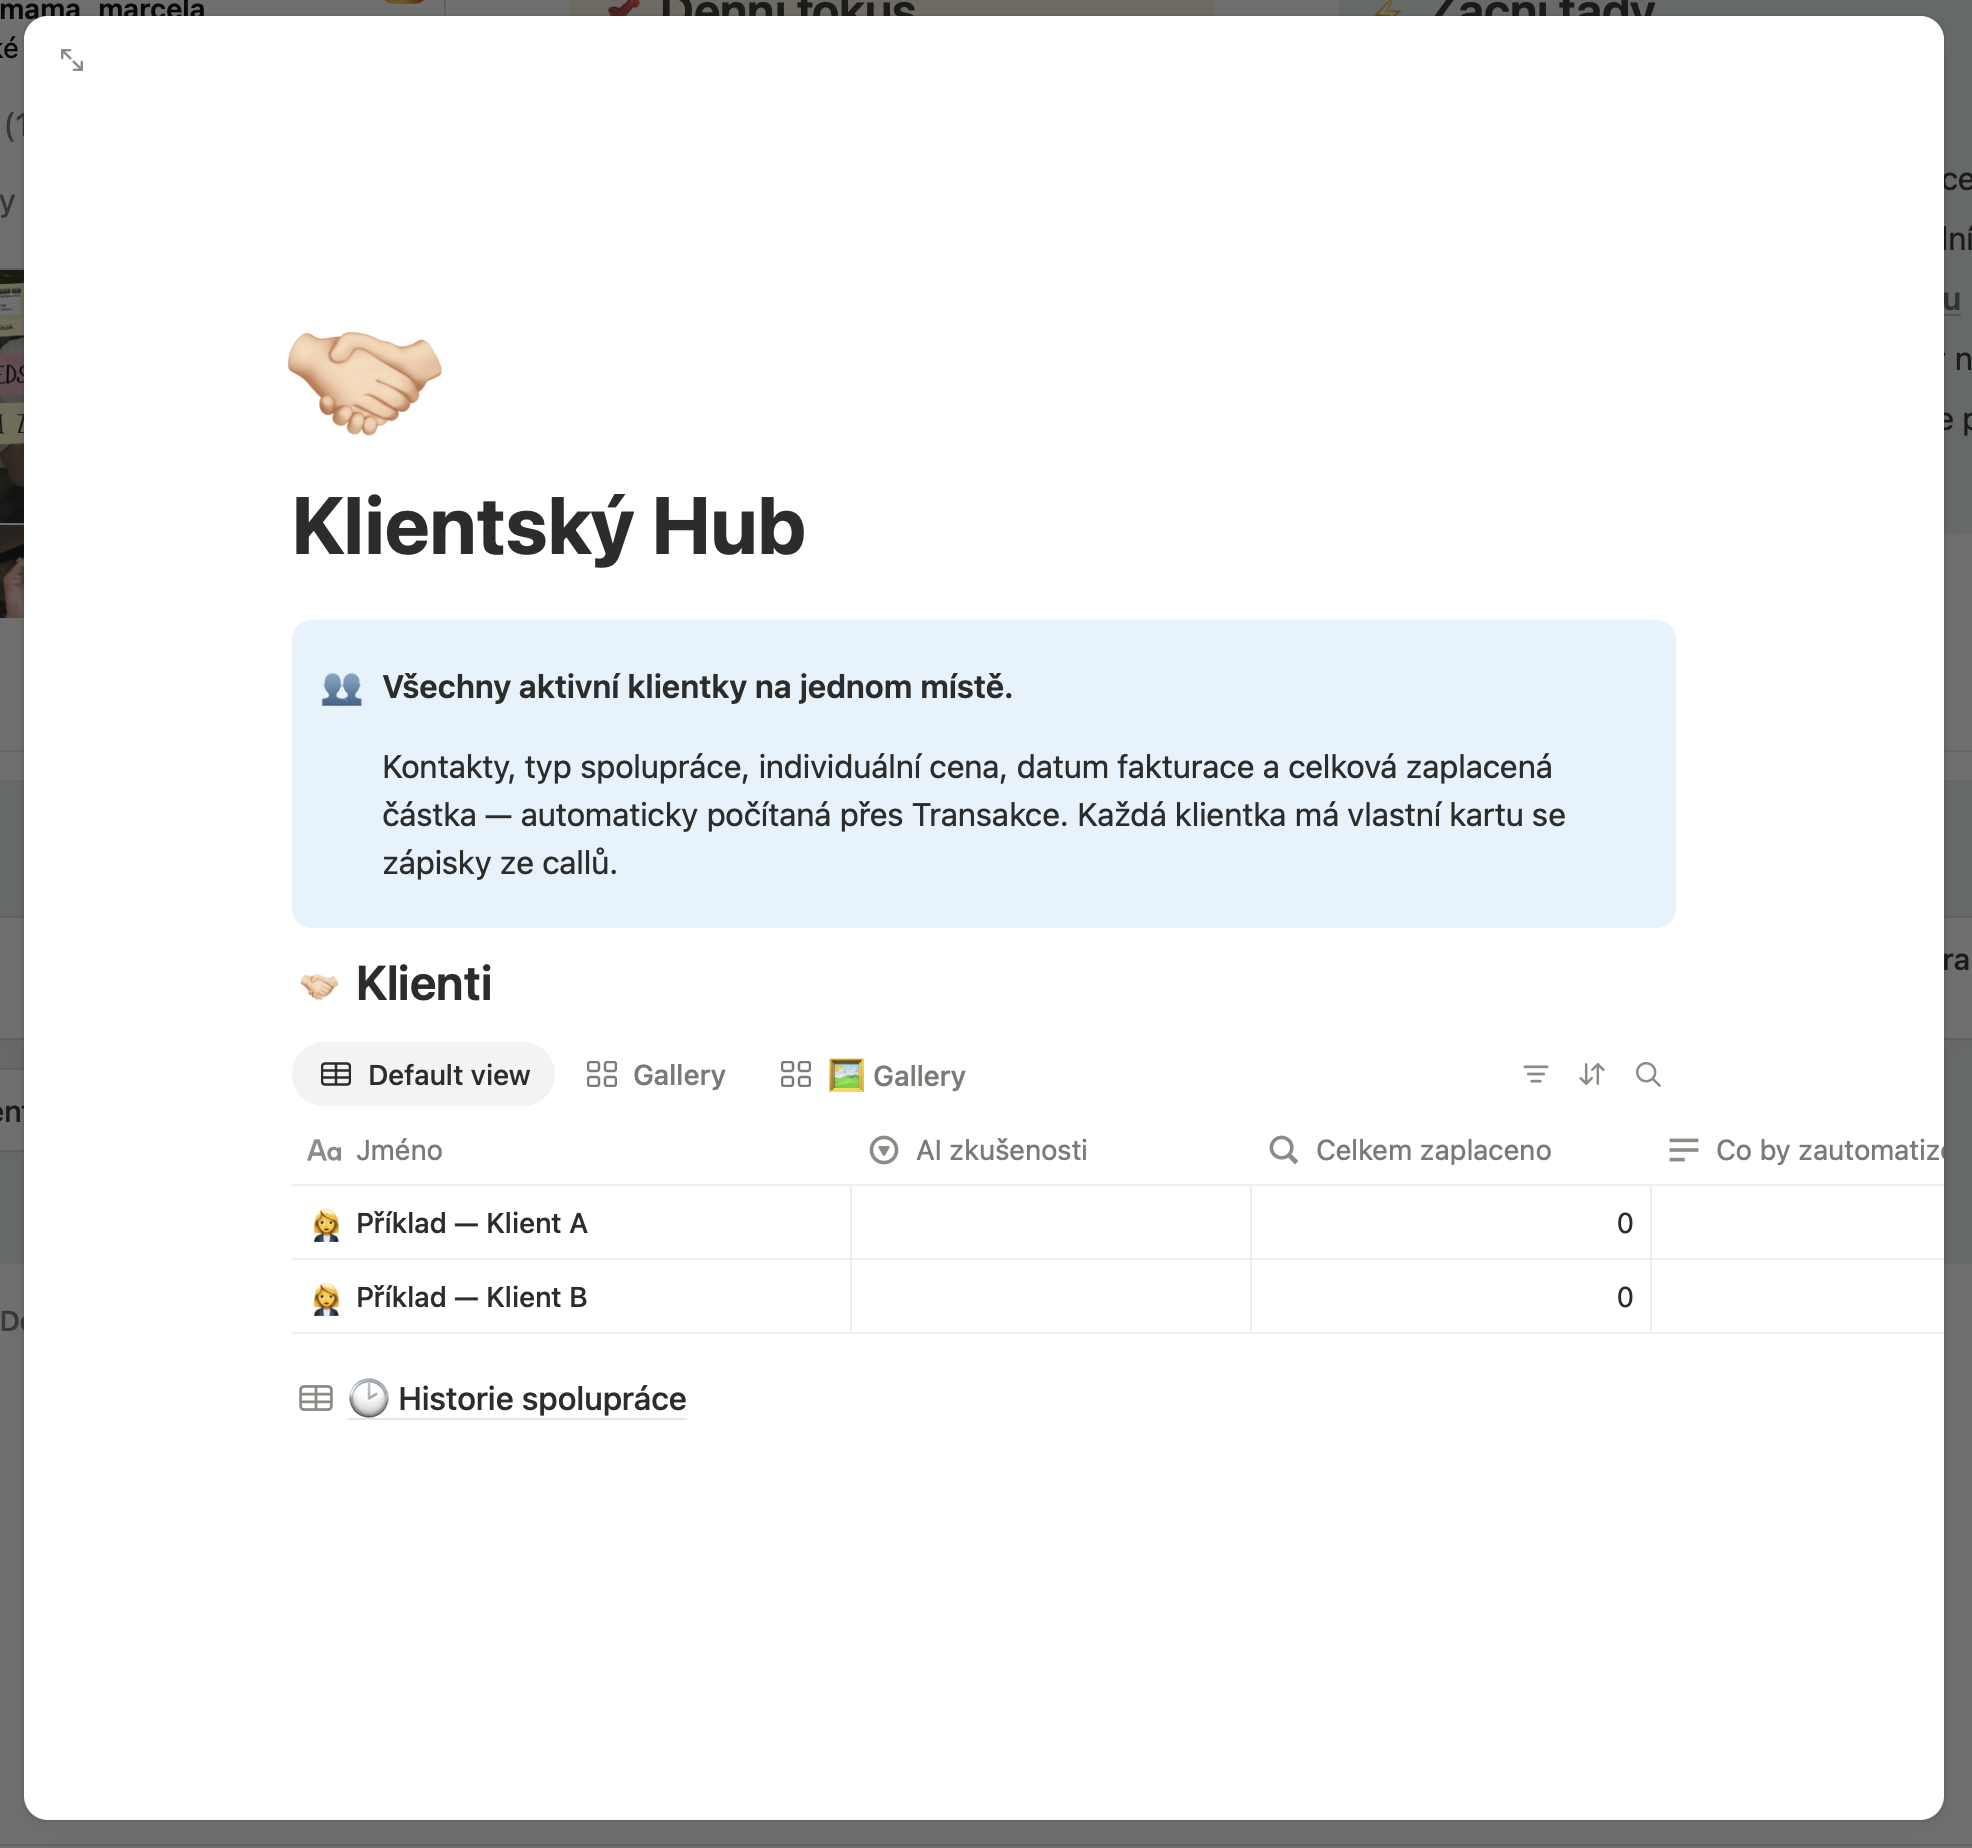Open the Co by zautomatizovala column header
The image size is (1972, 1848).
[1798, 1150]
